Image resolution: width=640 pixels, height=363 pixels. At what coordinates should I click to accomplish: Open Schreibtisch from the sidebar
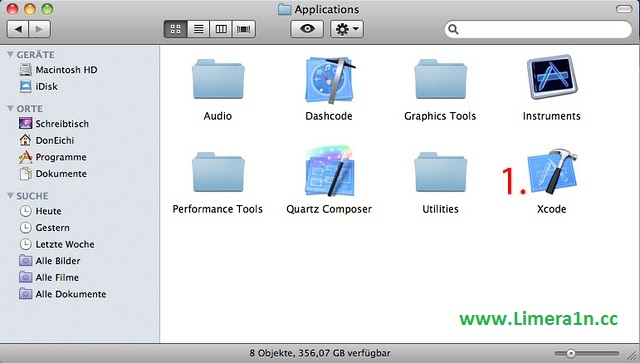62,124
